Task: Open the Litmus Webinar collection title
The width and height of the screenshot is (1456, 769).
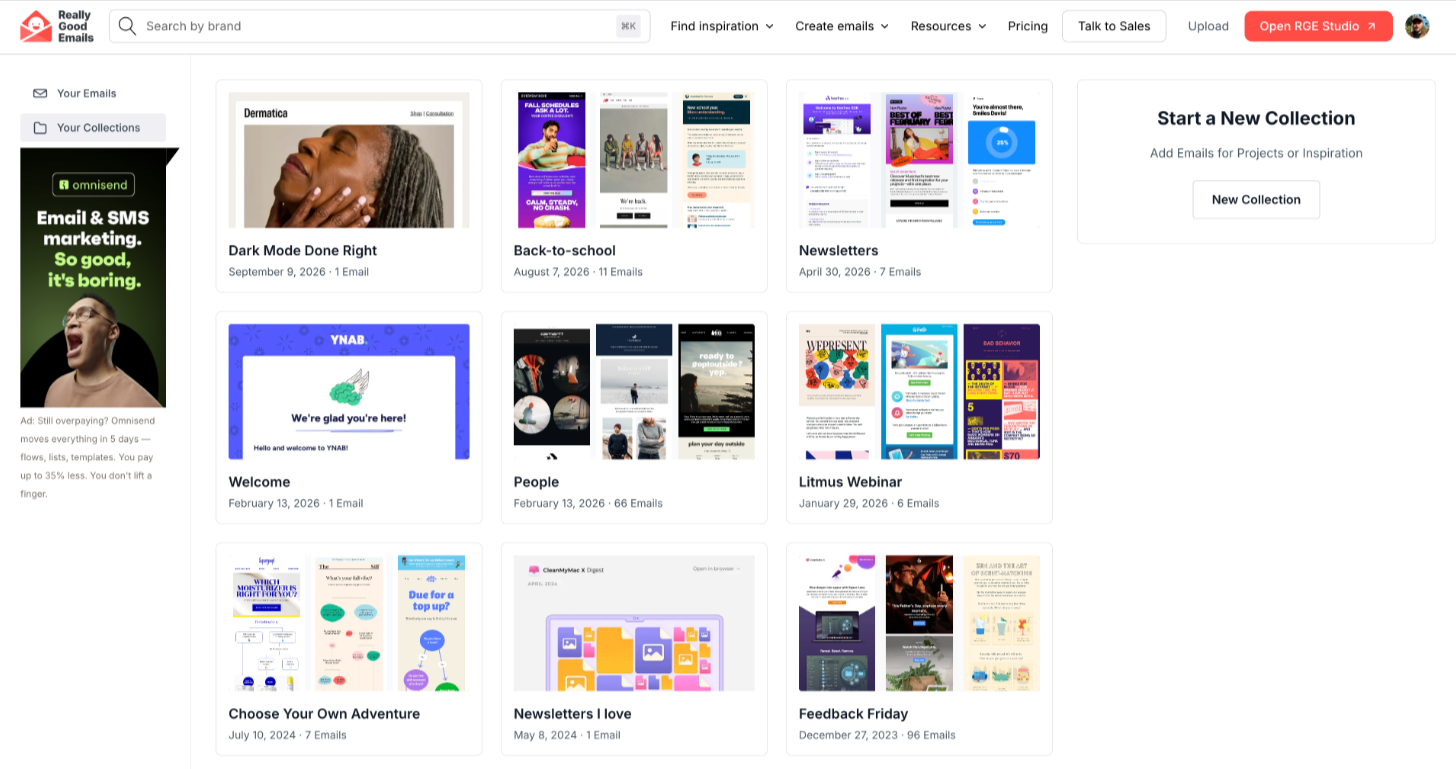Action: pos(851,482)
